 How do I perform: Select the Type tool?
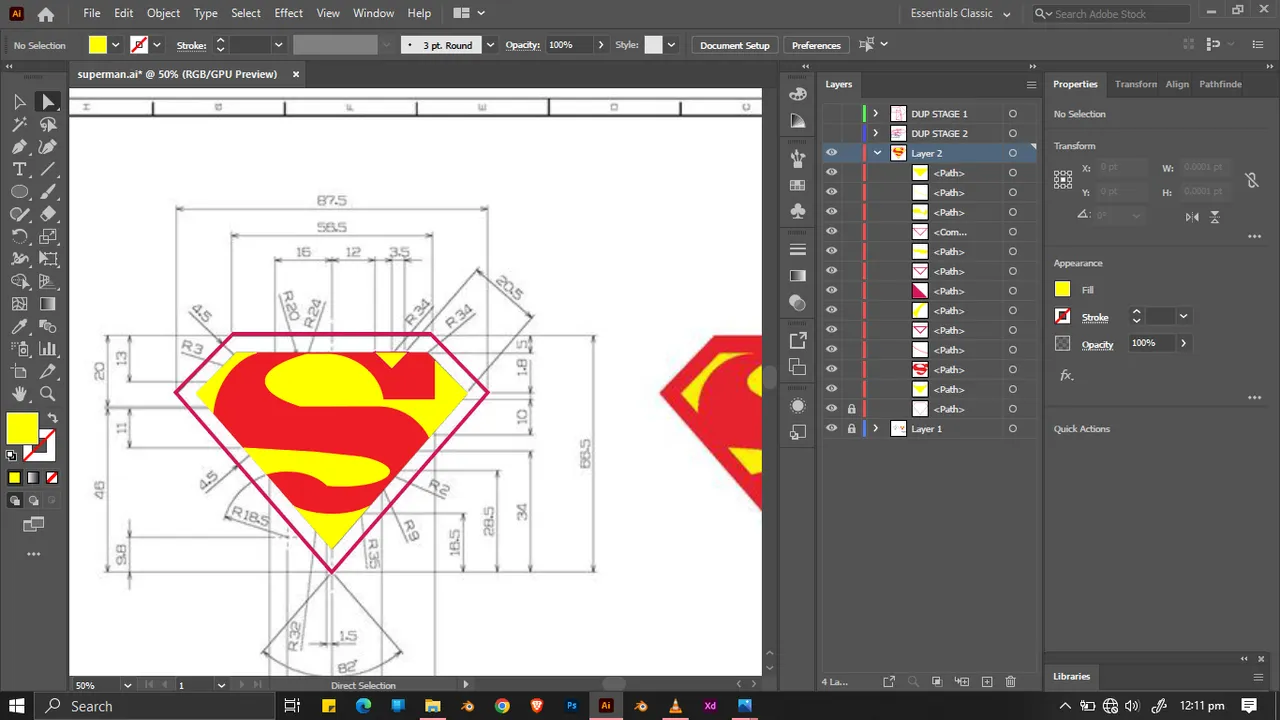[x=19, y=169]
